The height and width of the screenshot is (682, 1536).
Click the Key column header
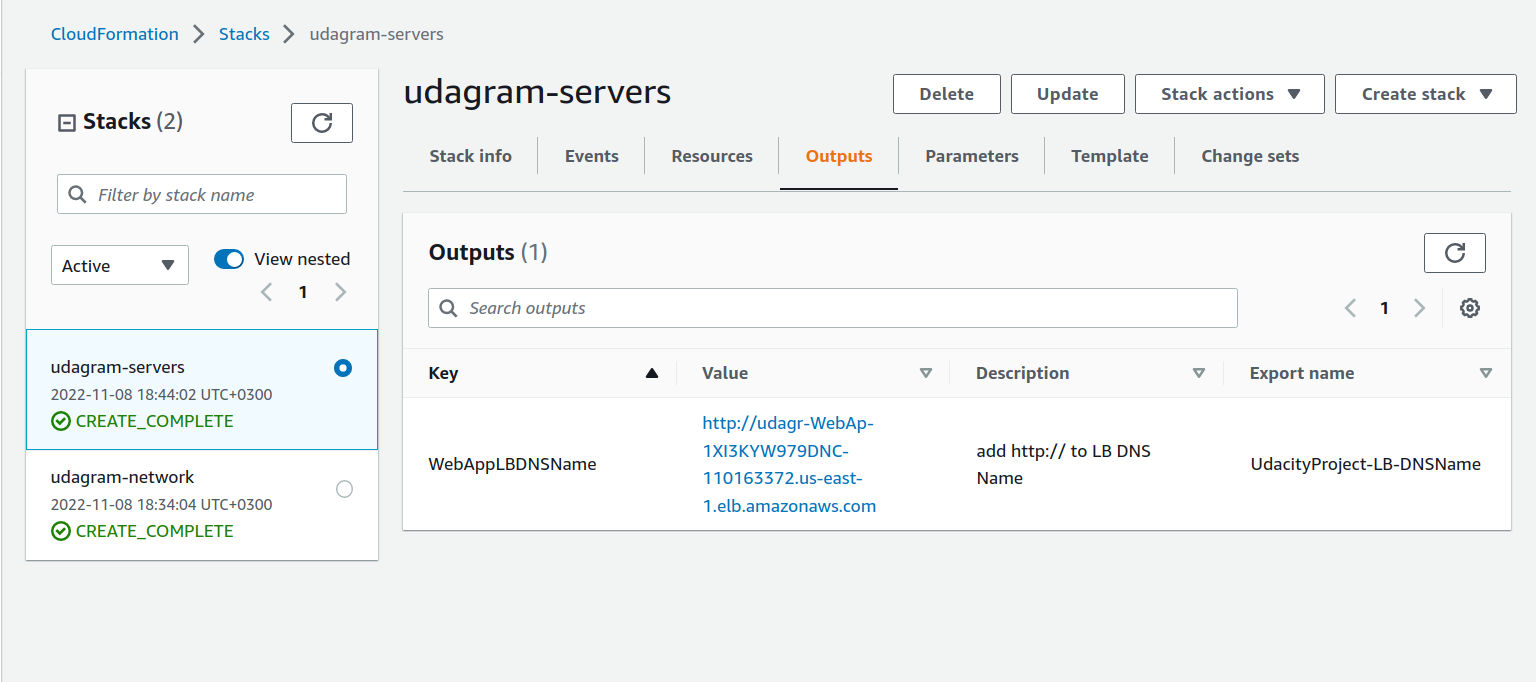(x=443, y=373)
